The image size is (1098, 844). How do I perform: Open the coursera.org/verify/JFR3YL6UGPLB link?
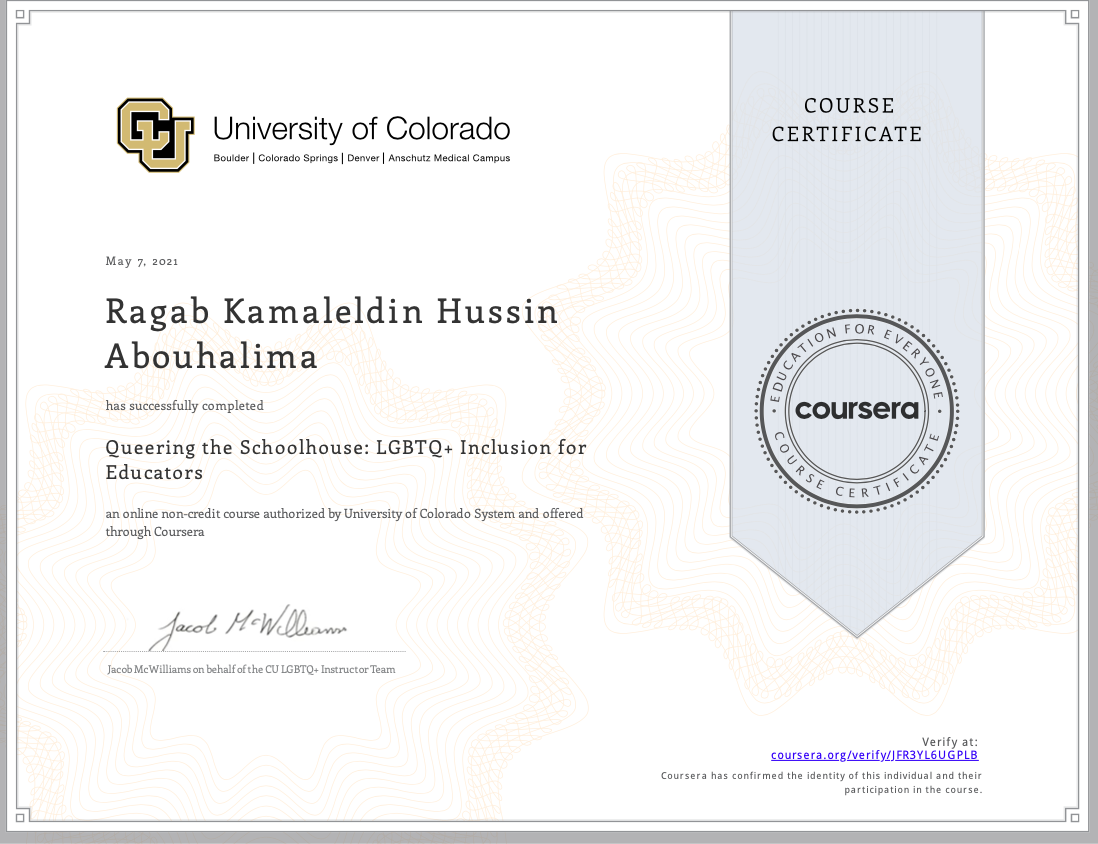click(x=874, y=755)
